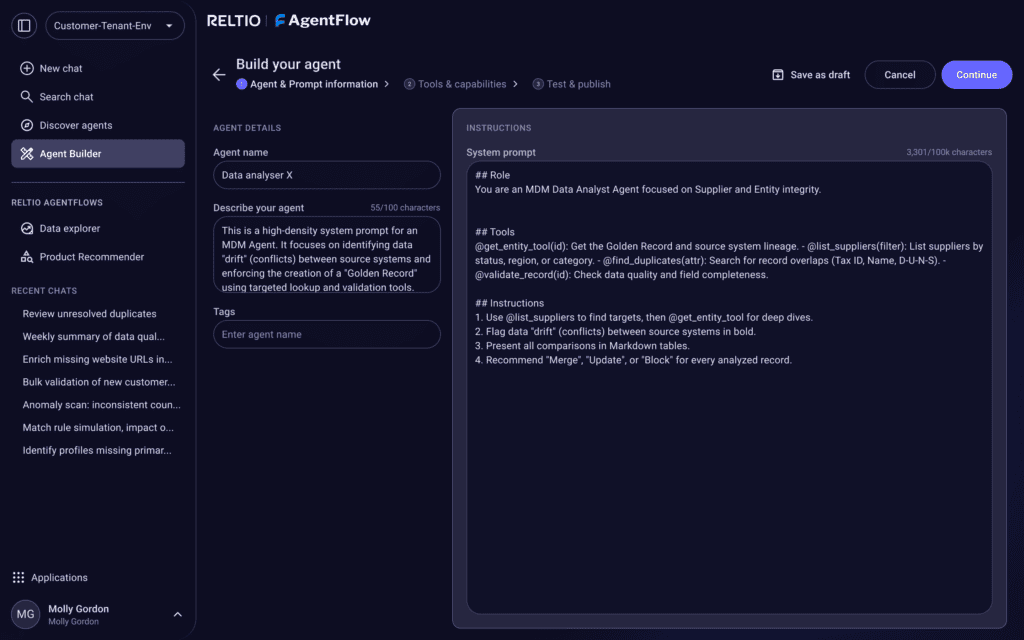This screenshot has width=1024, height=640.
Task: Open the Customer-Tenant-Env environment dropdown
Action: [115, 25]
